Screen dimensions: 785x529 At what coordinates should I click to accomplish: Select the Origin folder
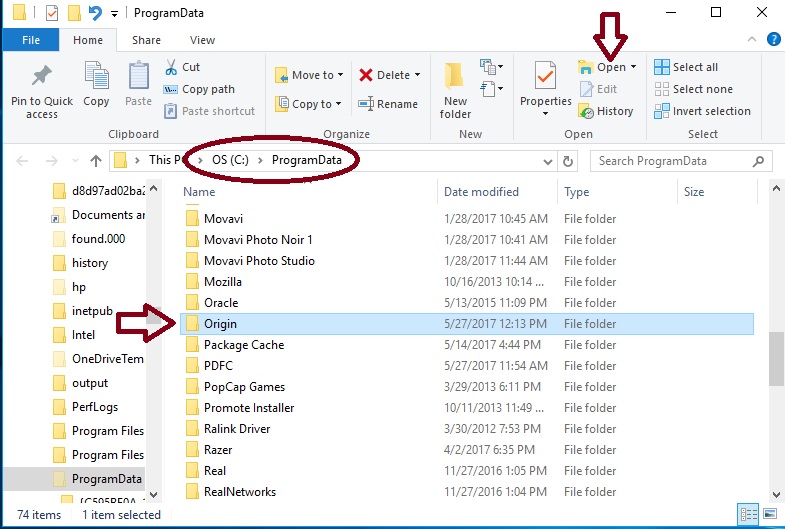click(x=467, y=324)
